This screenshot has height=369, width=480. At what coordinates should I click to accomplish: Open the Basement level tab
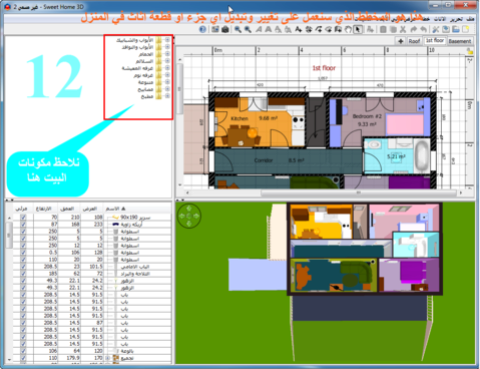tap(460, 41)
